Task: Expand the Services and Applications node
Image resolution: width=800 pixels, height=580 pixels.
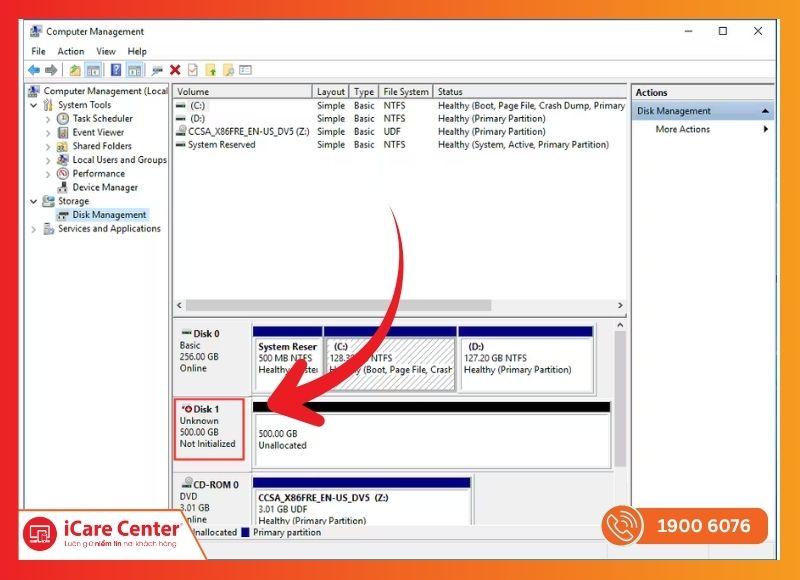Action: pyautogui.click(x=35, y=229)
